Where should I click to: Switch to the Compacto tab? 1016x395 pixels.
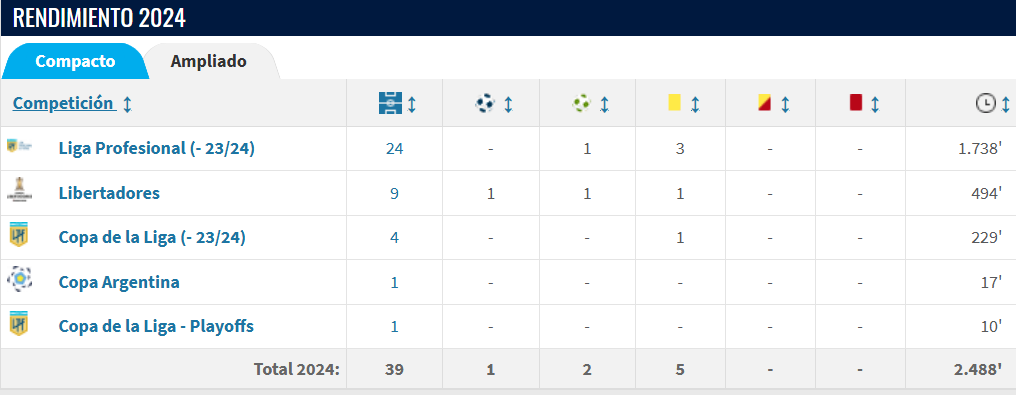pos(75,62)
